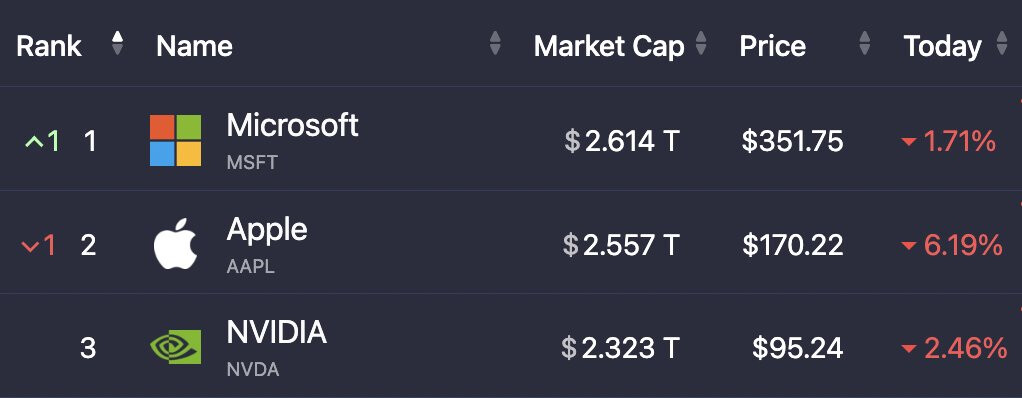Click Microsoft's $2.614 T market cap
This screenshot has width=1022, height=398.
tap(622, 141)
